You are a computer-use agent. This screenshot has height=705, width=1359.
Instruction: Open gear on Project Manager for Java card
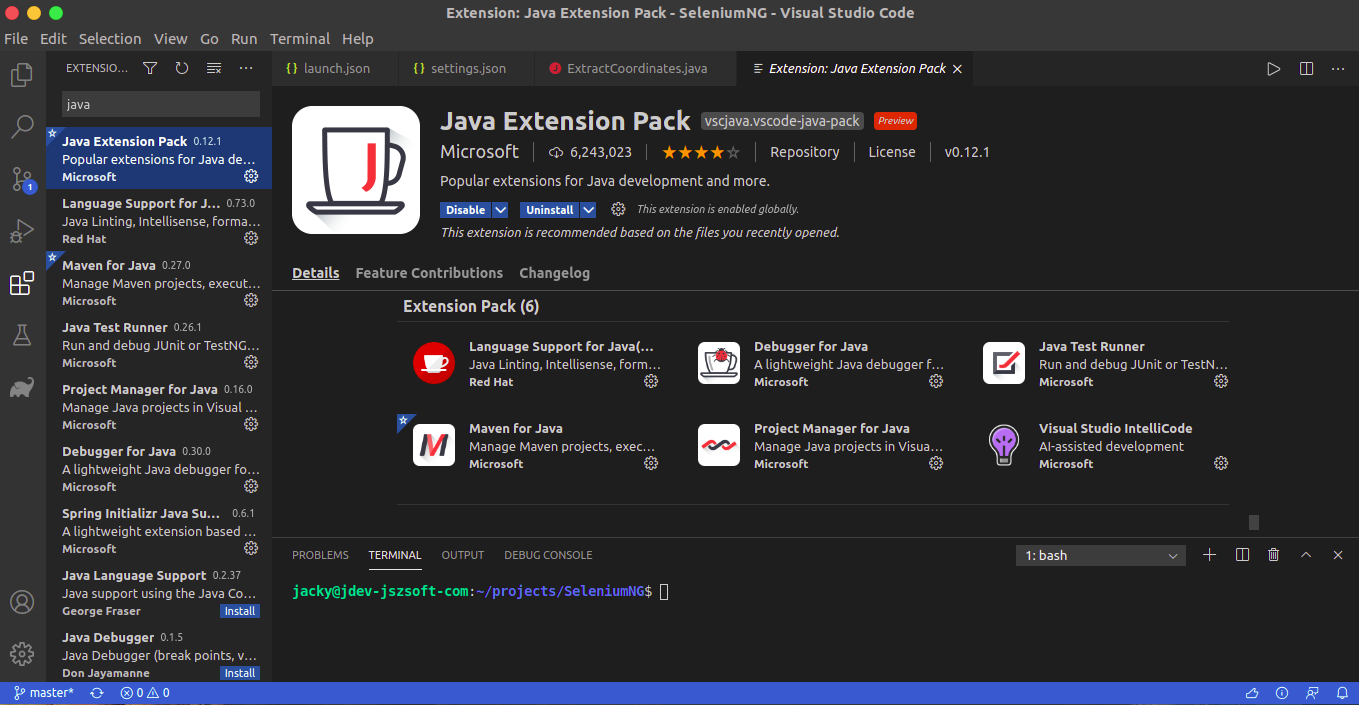(936, 463)
